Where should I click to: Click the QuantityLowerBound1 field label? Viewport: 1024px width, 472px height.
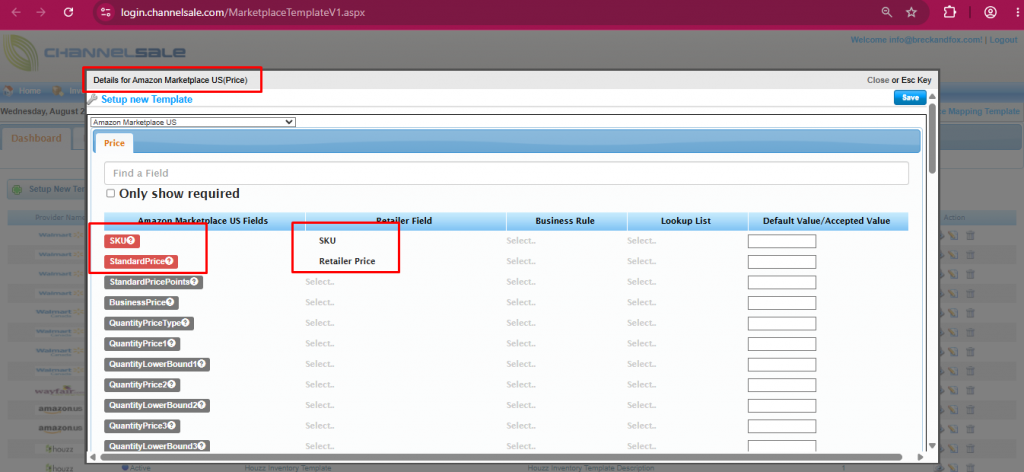(157, 364)
